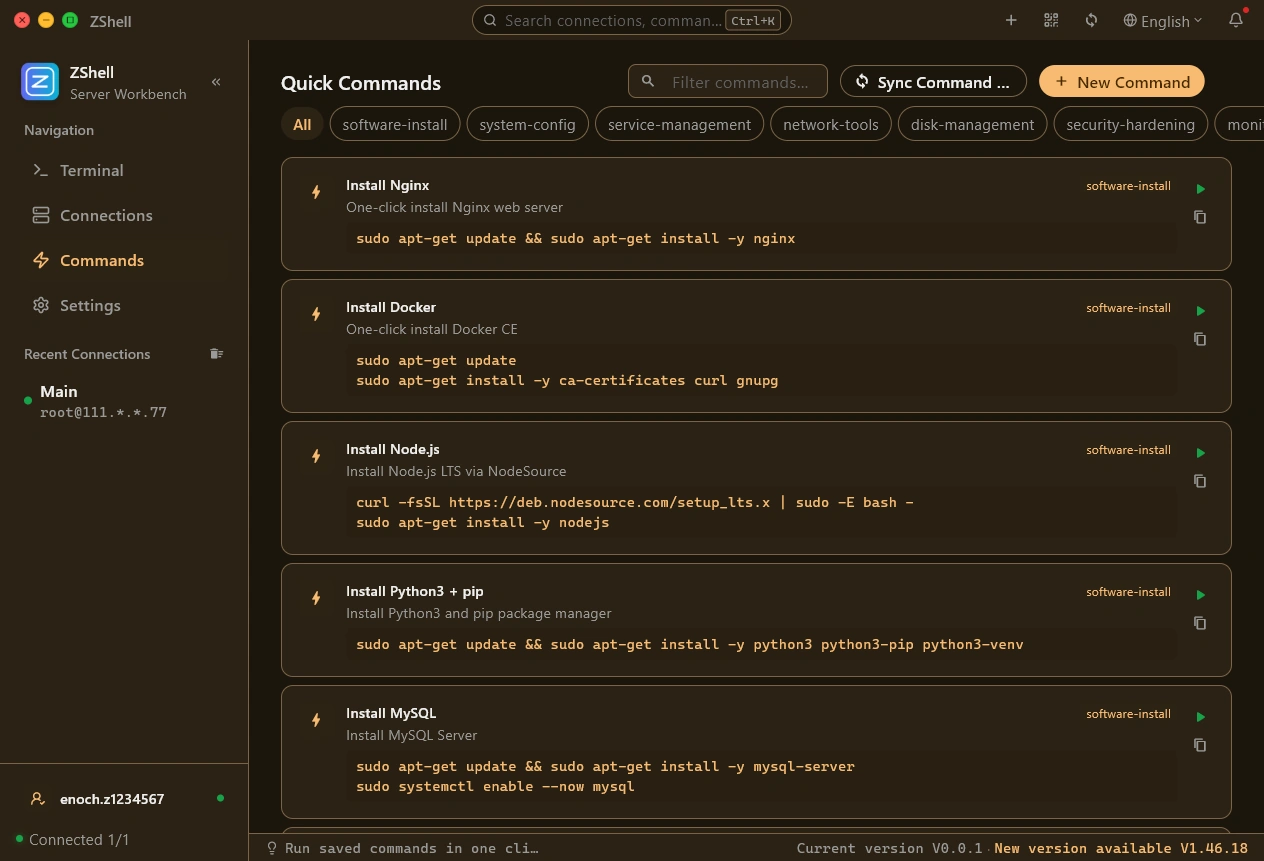Run the Install Node.js command
Image resolution: width=1264 pixels, height=861 pixels.
point(1201,453)
